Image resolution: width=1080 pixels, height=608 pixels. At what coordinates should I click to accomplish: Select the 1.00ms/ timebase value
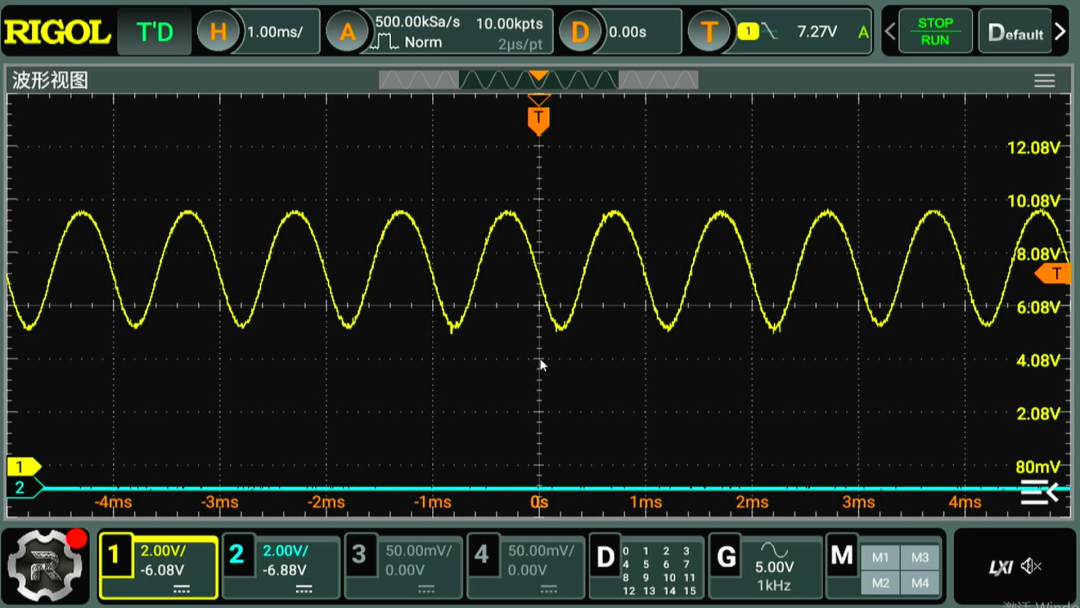tap(274, 32)
